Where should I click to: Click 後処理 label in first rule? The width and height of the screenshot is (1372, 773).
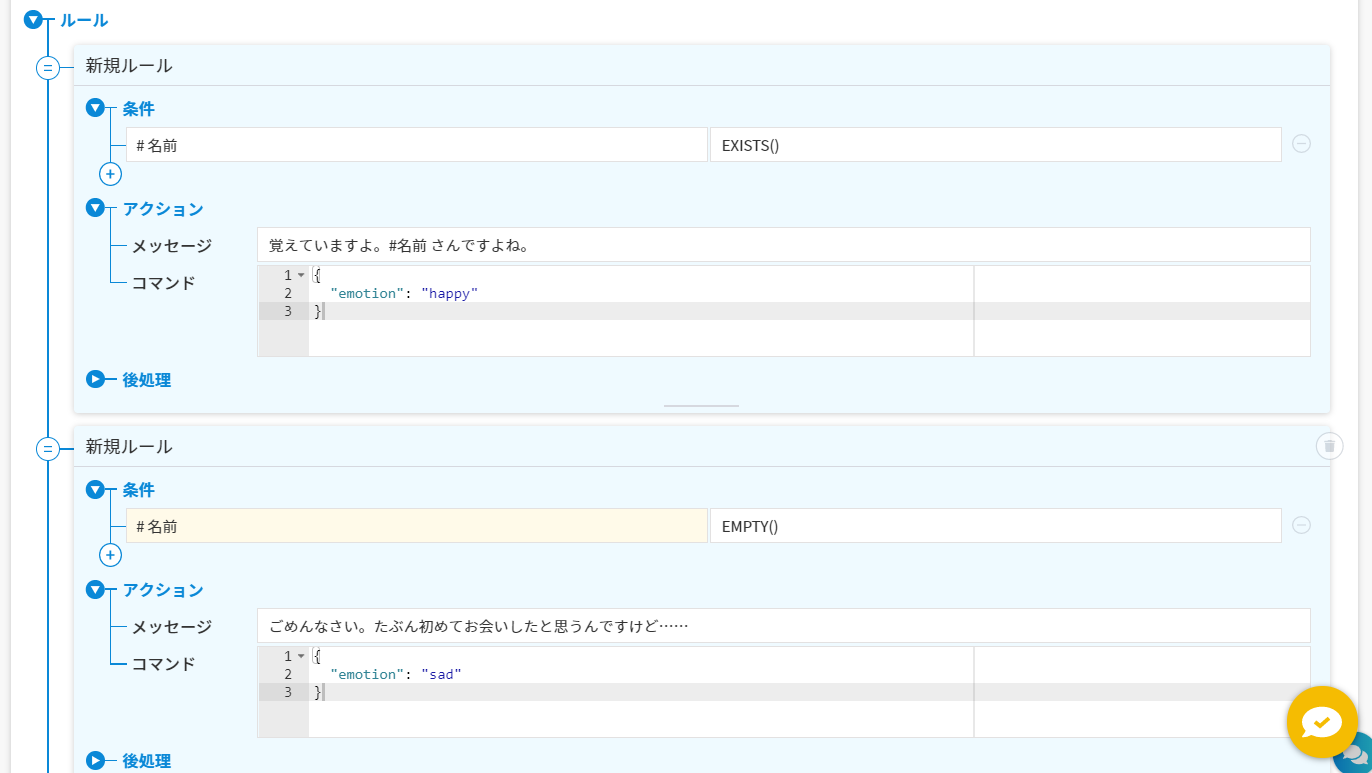147,380
